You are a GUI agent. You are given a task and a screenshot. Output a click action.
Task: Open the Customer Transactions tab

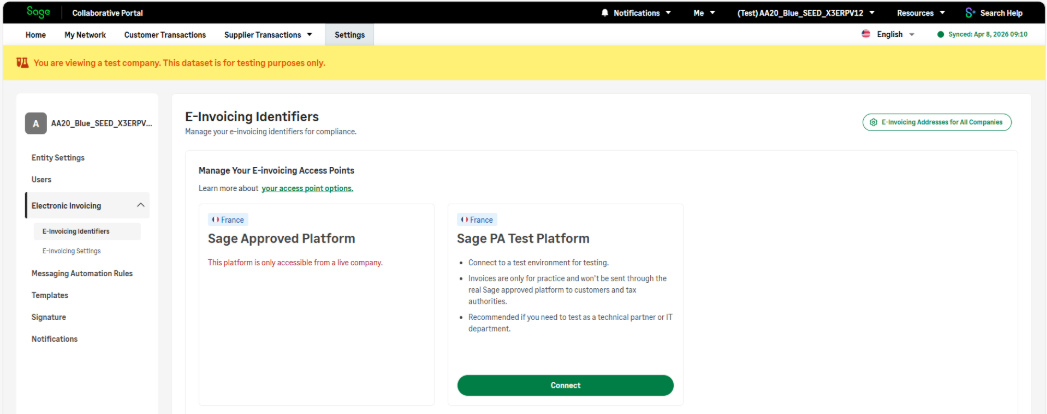click(165, 35)
